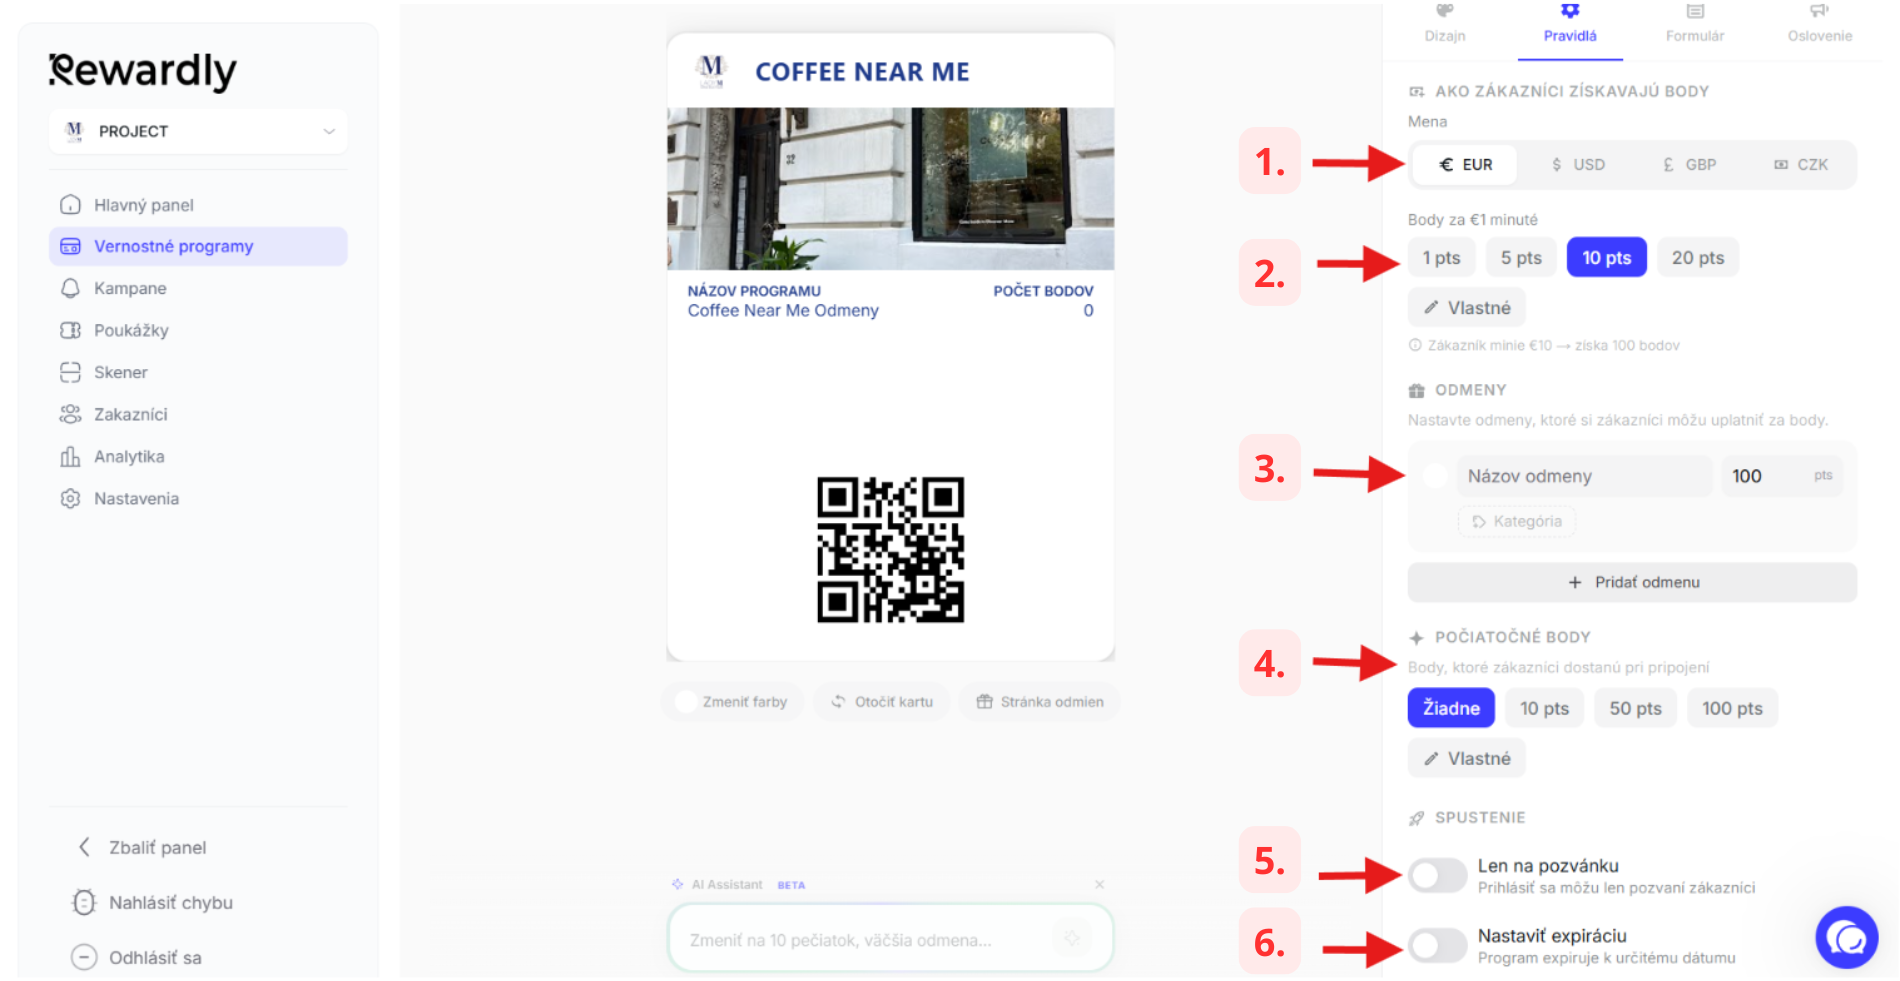
Task: Click Nahlásiť chybu to report bug
Action: pyautogui.click(x=171, y=903)
